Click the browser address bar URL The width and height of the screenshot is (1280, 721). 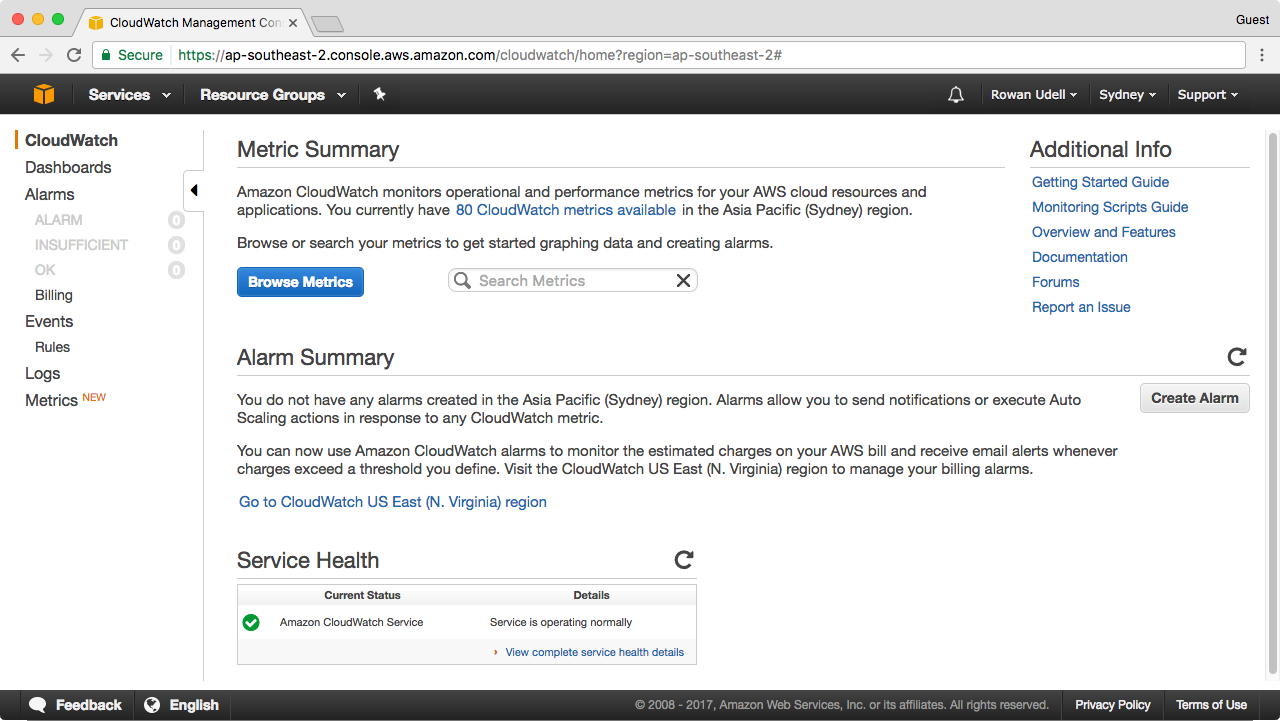[480, 55]
